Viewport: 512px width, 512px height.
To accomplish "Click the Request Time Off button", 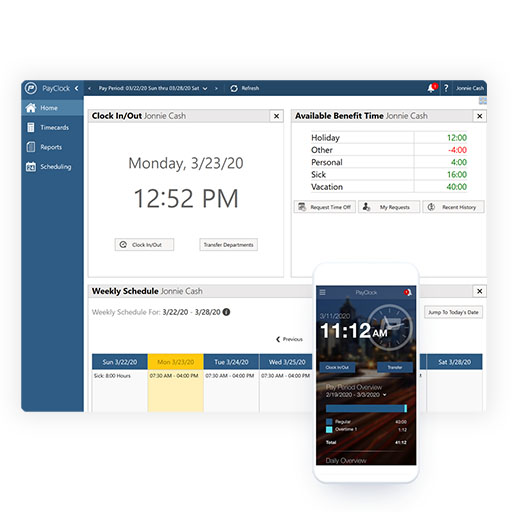I will [x=325, y=207].
